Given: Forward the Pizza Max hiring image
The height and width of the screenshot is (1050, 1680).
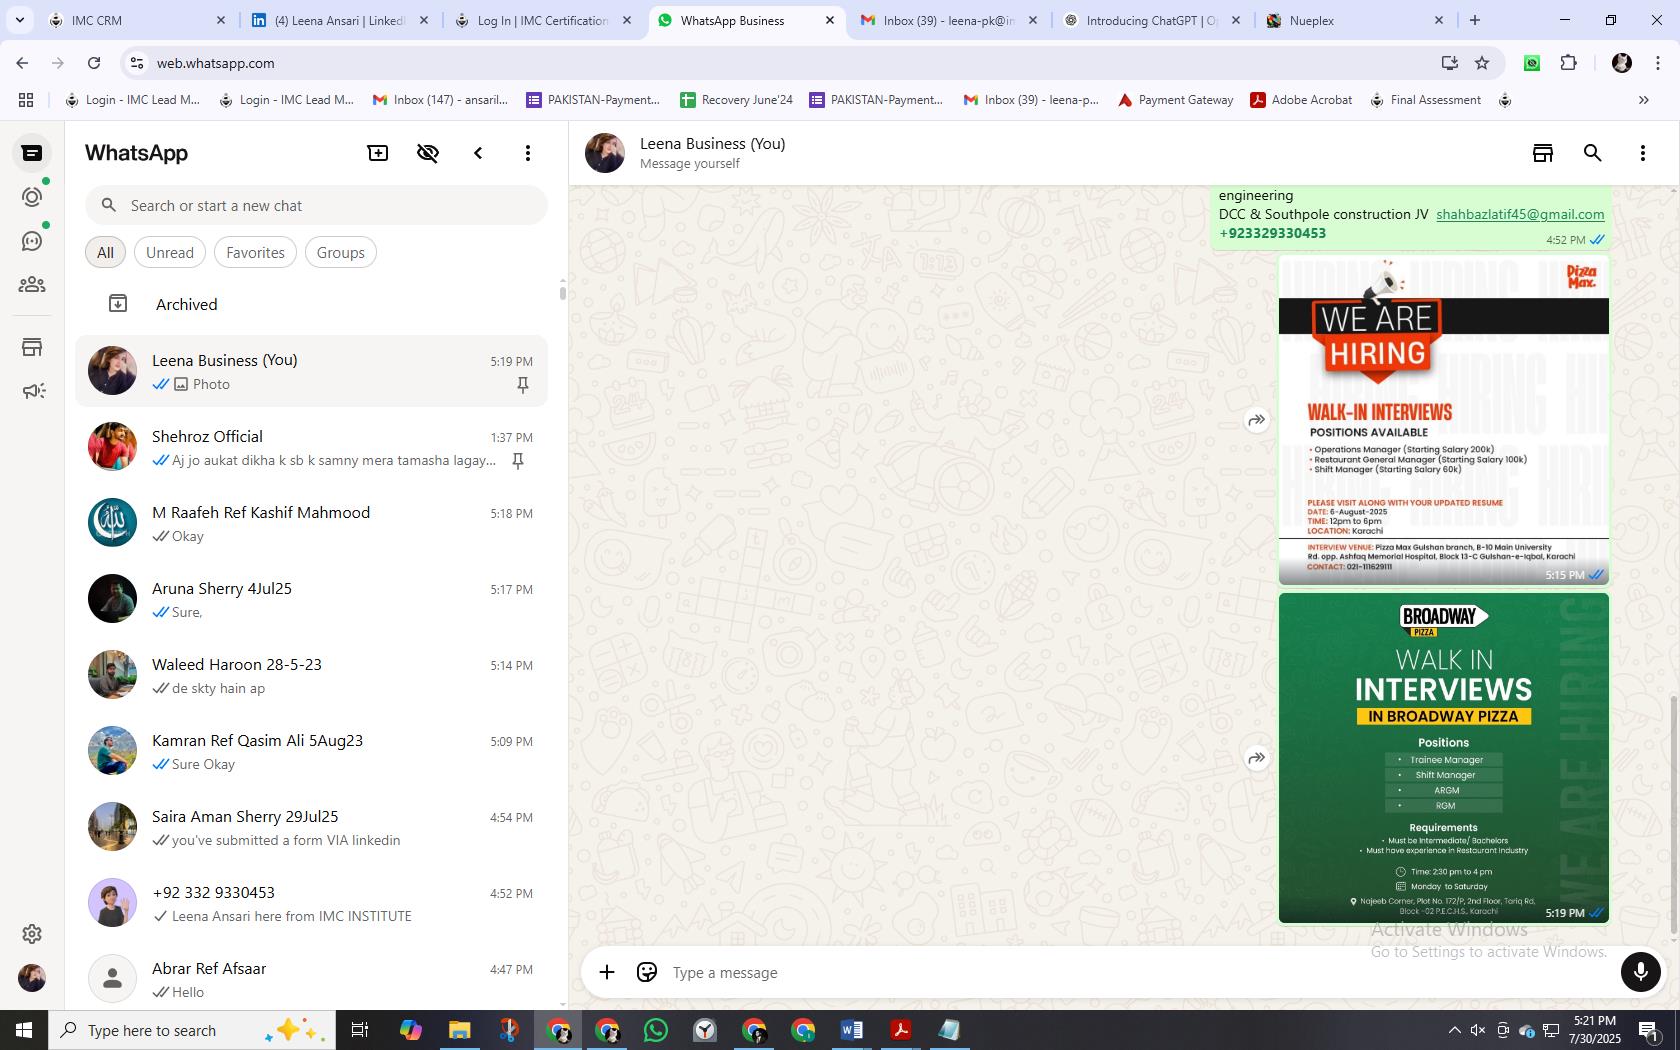Looking at the screenshot, I should coord(1256,420).
